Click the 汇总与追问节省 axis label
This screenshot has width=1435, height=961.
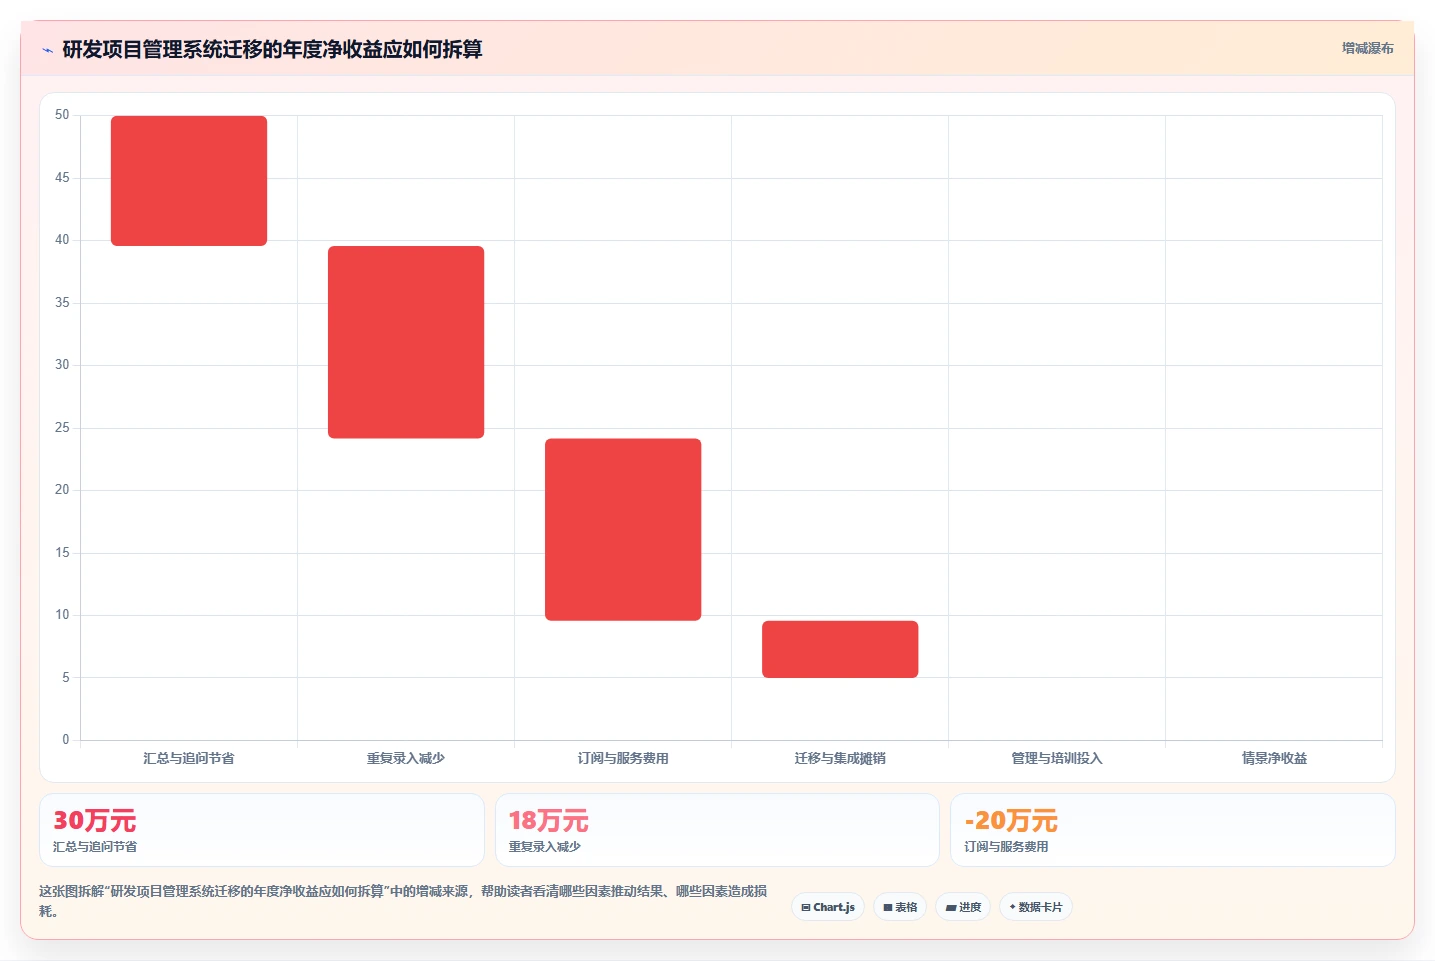(x=189, y=758)
